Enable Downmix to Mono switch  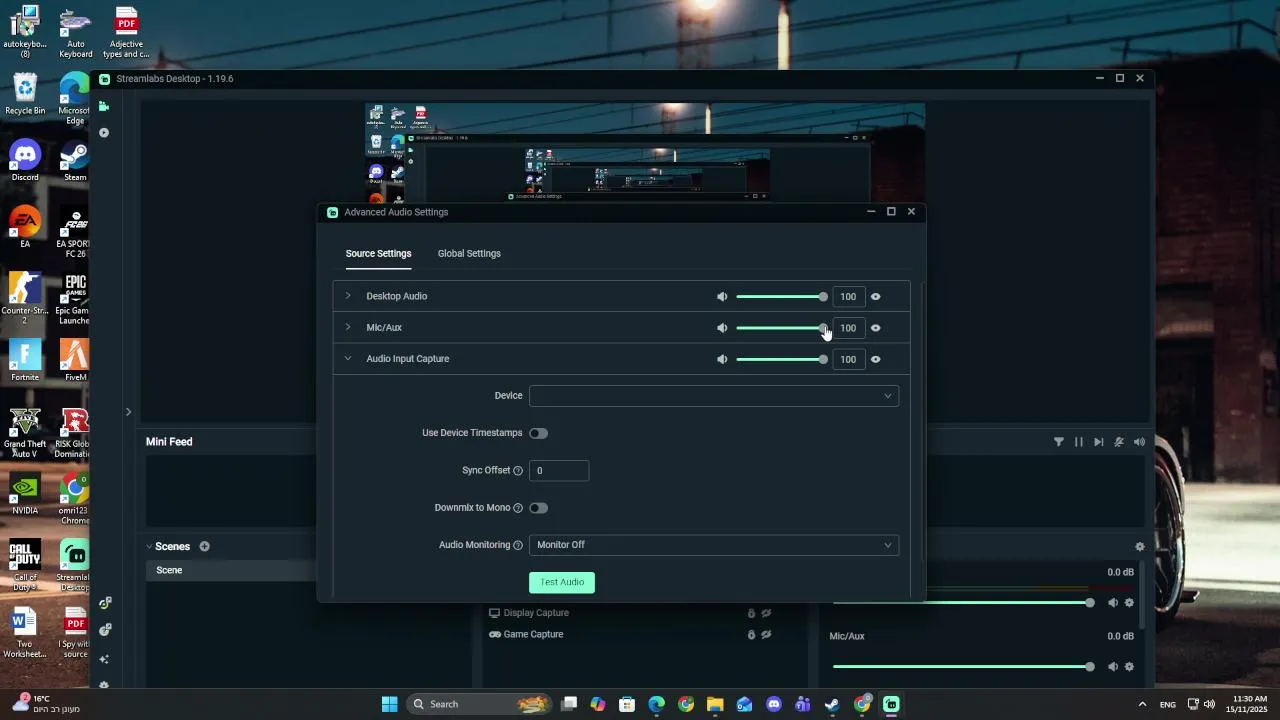[538, 508]
